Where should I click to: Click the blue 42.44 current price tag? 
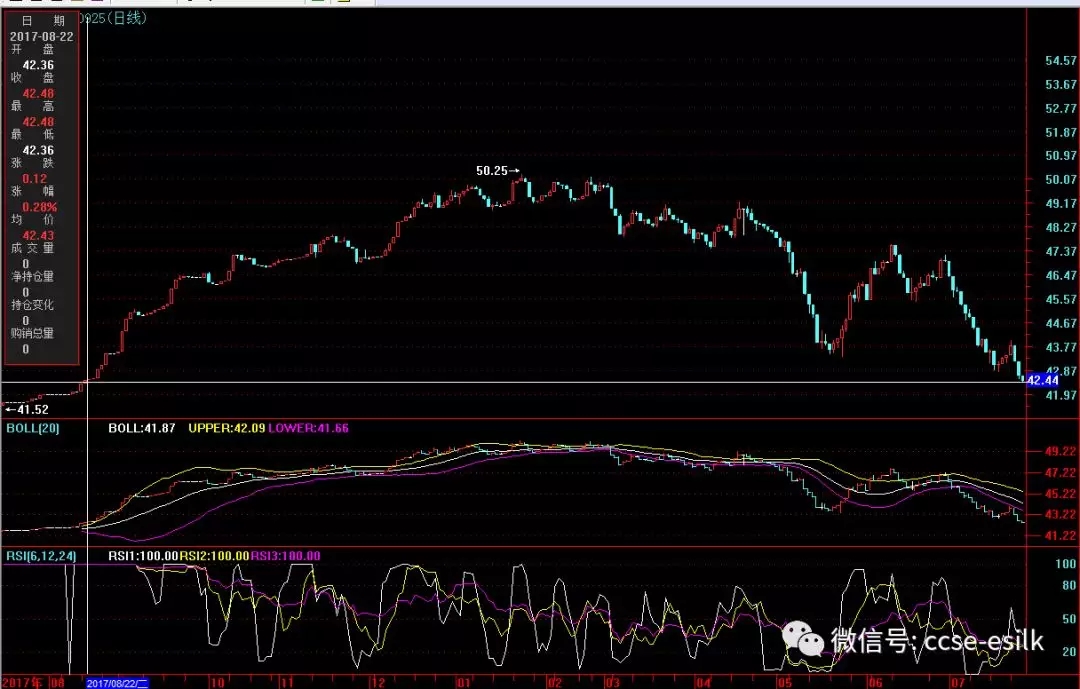[x=1042, y=381]
